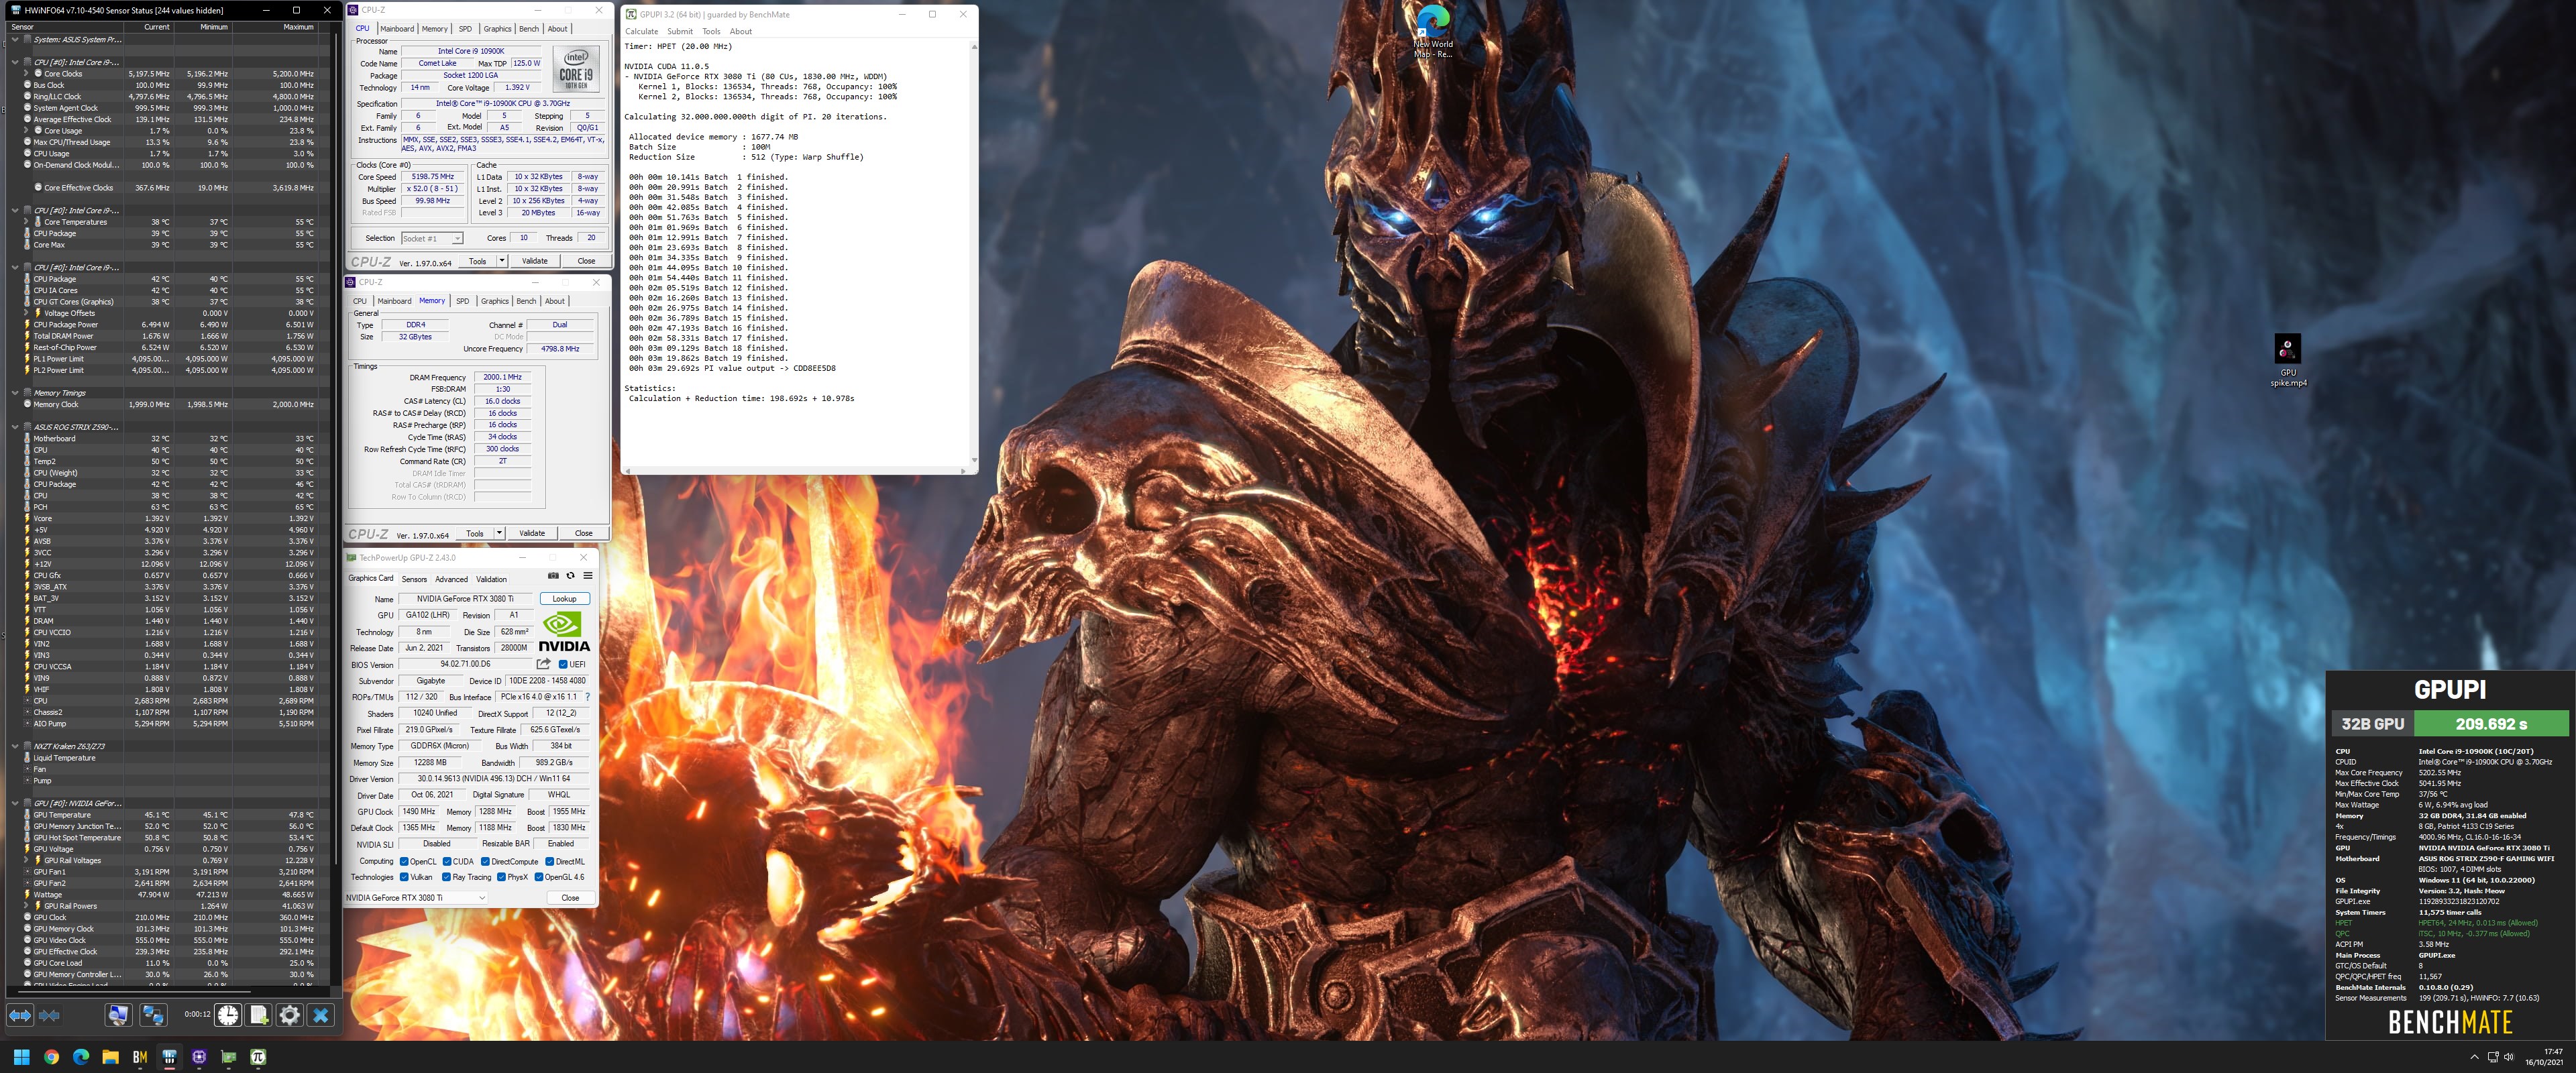Open GPU-Z hamburger menu icon
Viewport: 2576px width, 1073px height.
(x=588, y=576)
